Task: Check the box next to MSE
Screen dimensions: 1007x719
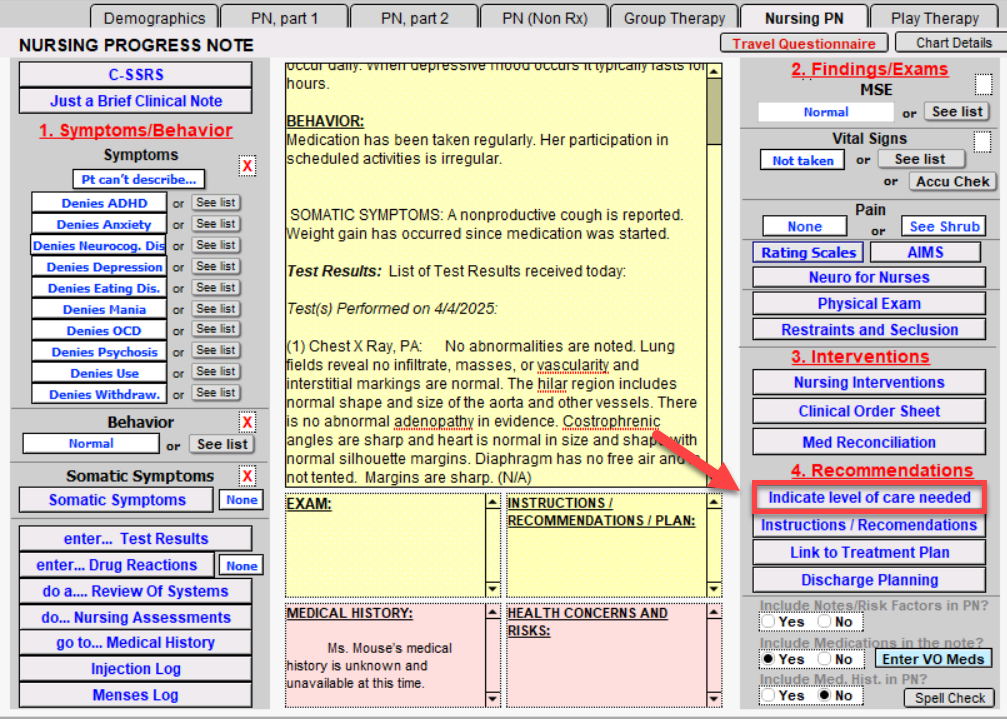Action: 983,85
